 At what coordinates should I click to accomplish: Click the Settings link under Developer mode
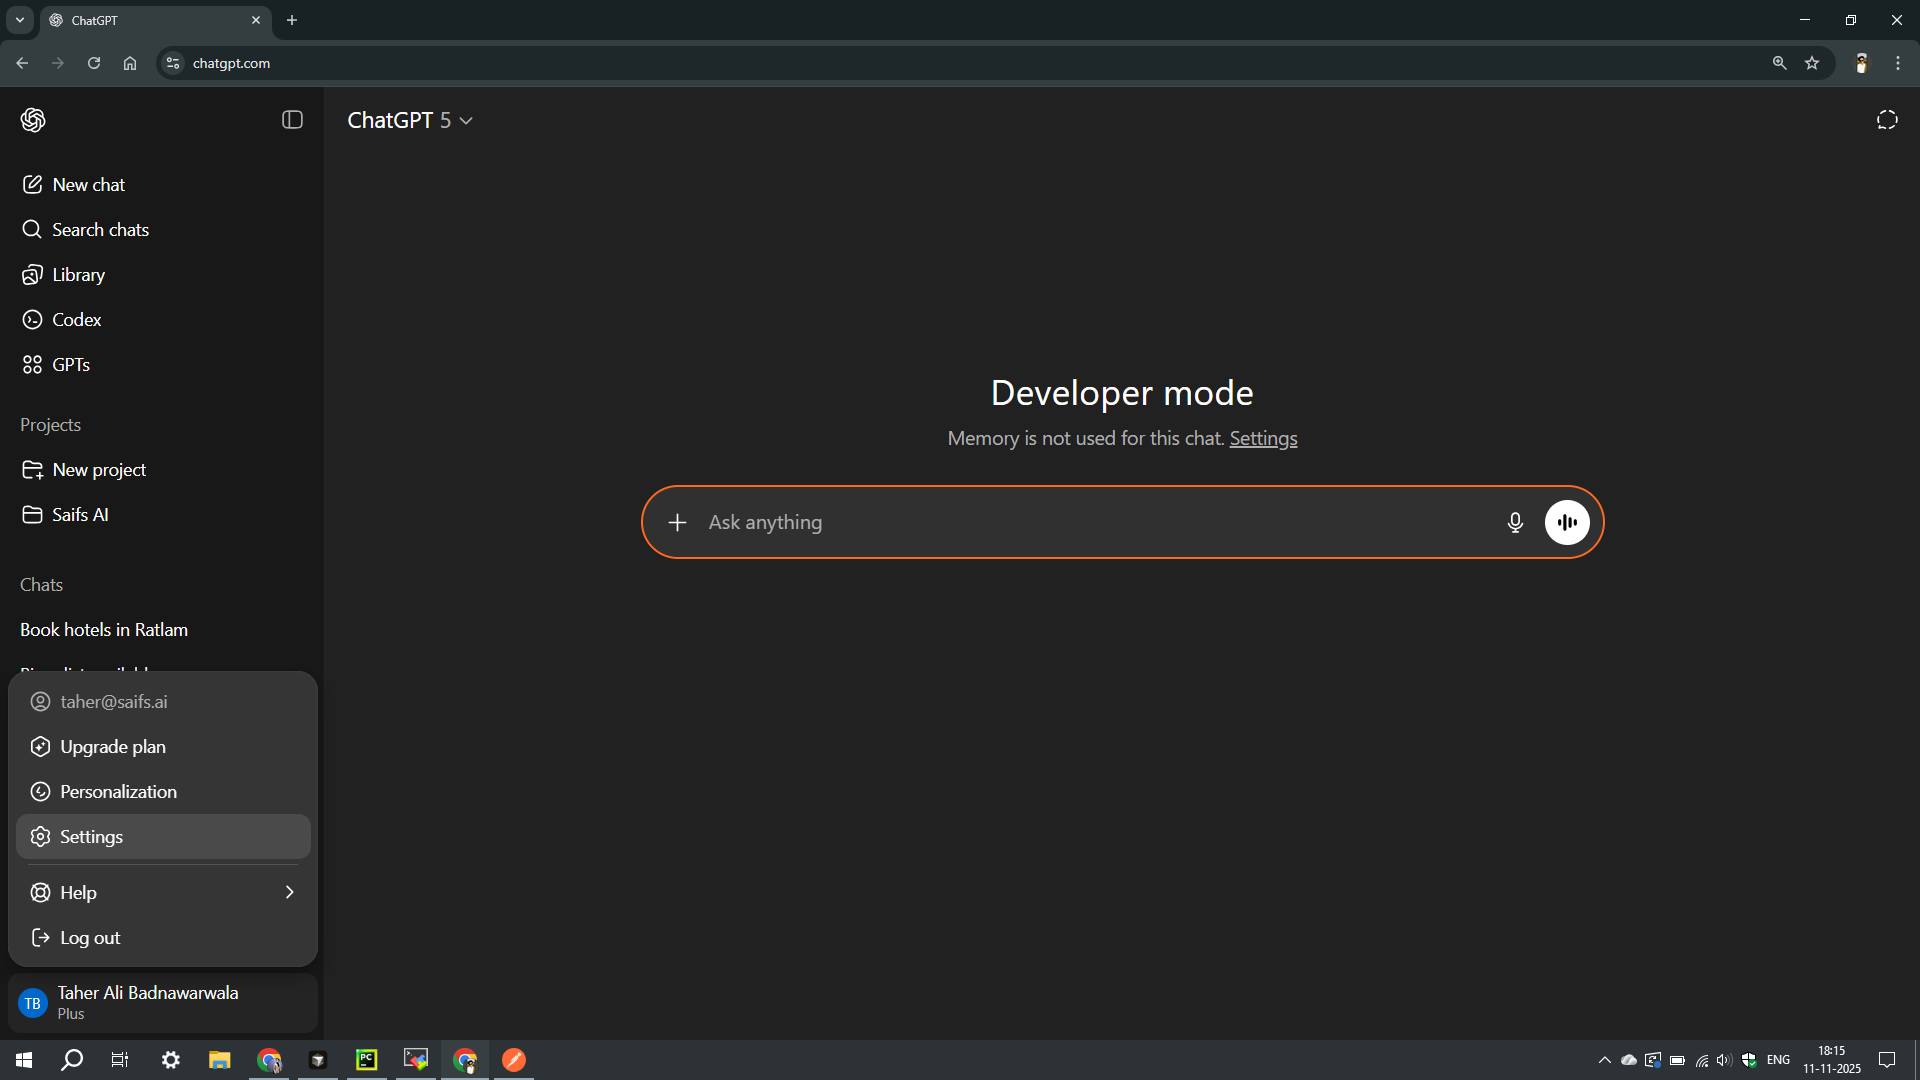(x=1263, y=439)
